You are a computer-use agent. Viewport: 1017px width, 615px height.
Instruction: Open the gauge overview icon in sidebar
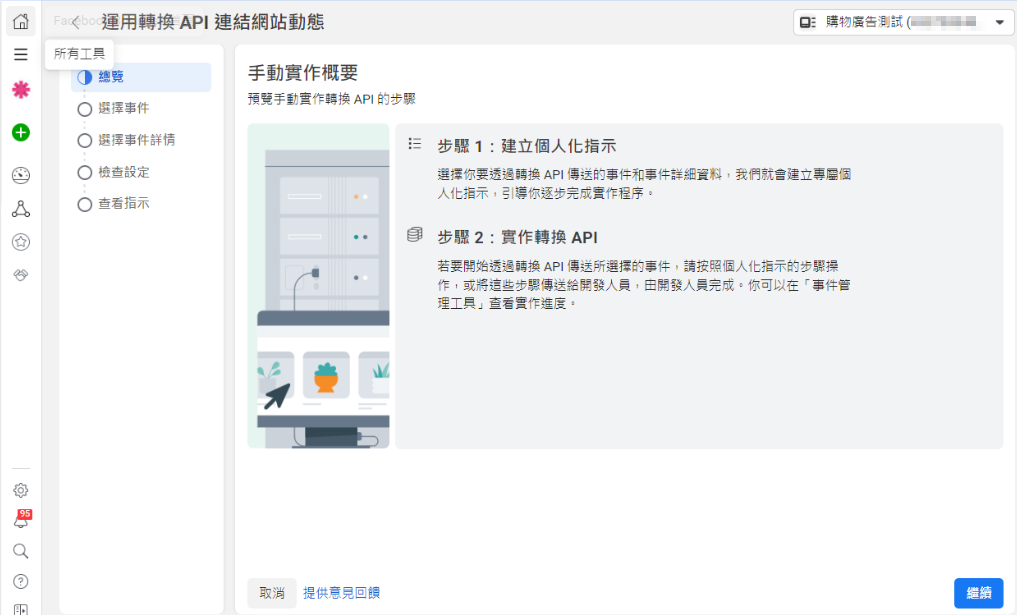pos(20,176)
